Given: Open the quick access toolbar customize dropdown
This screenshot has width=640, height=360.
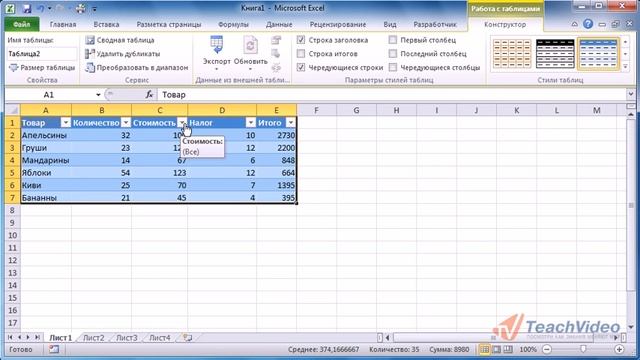Looking at the screenshot, I should [x=94, y=9].
